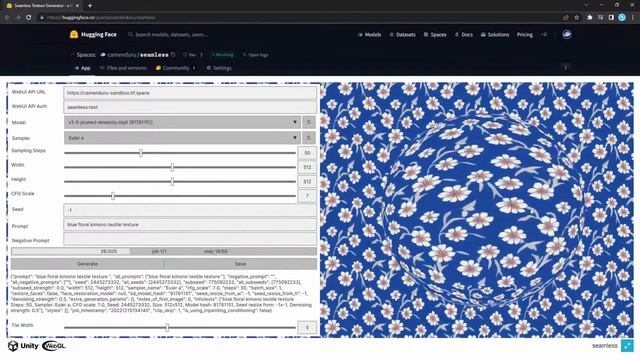Image resolution: width=640 pixels, height=360 pixels.
Task: Refresh the sampler list
Action: pos(309,138)
